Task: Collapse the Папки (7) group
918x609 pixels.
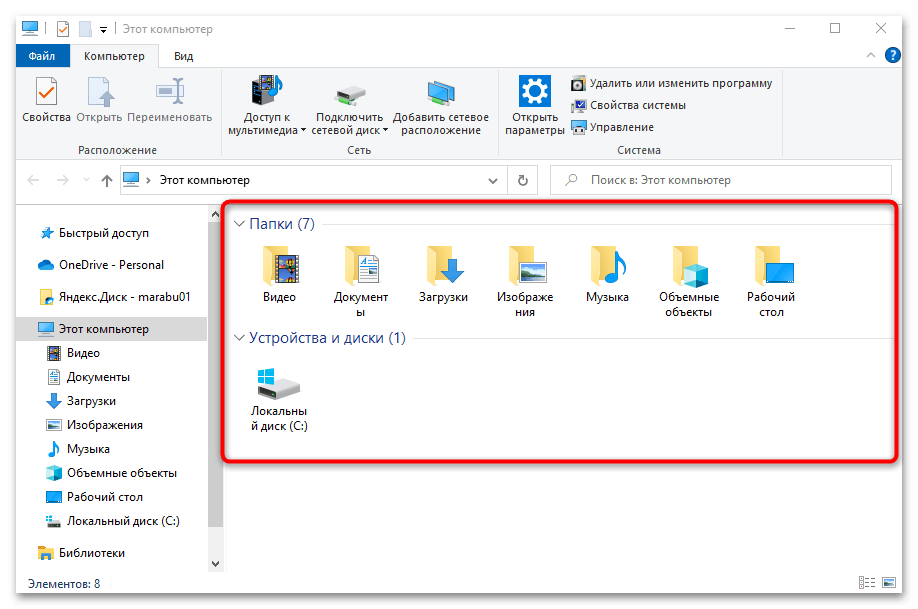Action: pos(239,224)
